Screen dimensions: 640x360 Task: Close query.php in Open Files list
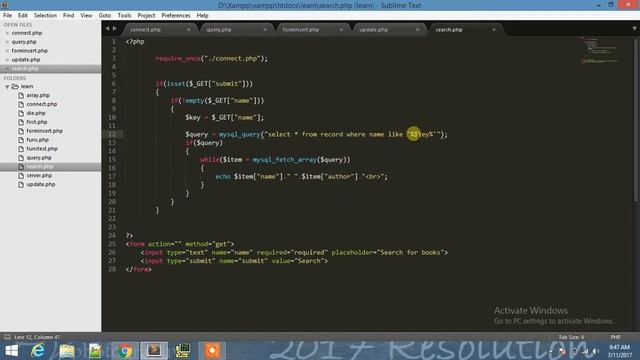(x=7, y=42)
